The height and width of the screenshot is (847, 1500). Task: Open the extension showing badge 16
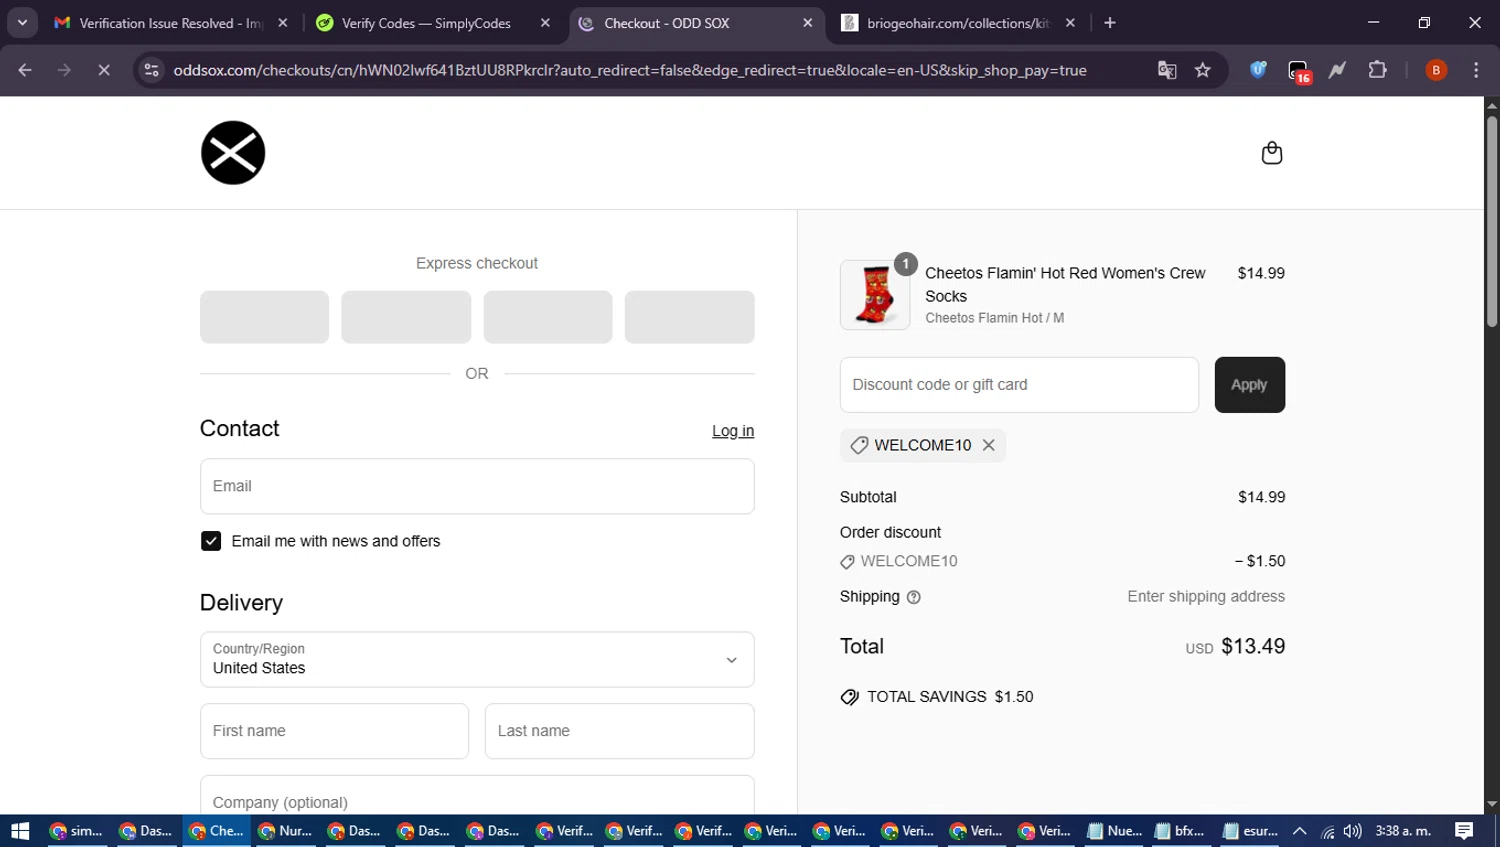tap(1298, 71)
